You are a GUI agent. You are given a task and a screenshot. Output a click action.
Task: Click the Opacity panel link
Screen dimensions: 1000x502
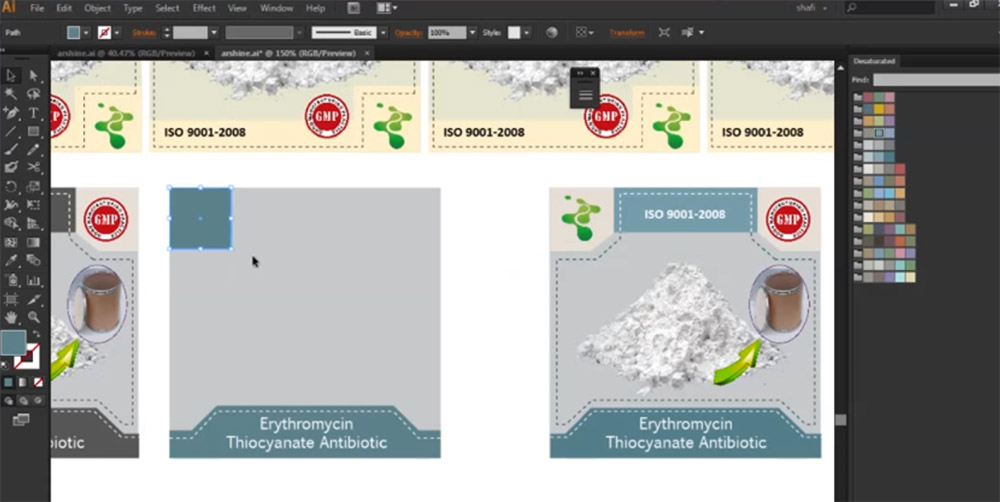click(x=409, y=33)
